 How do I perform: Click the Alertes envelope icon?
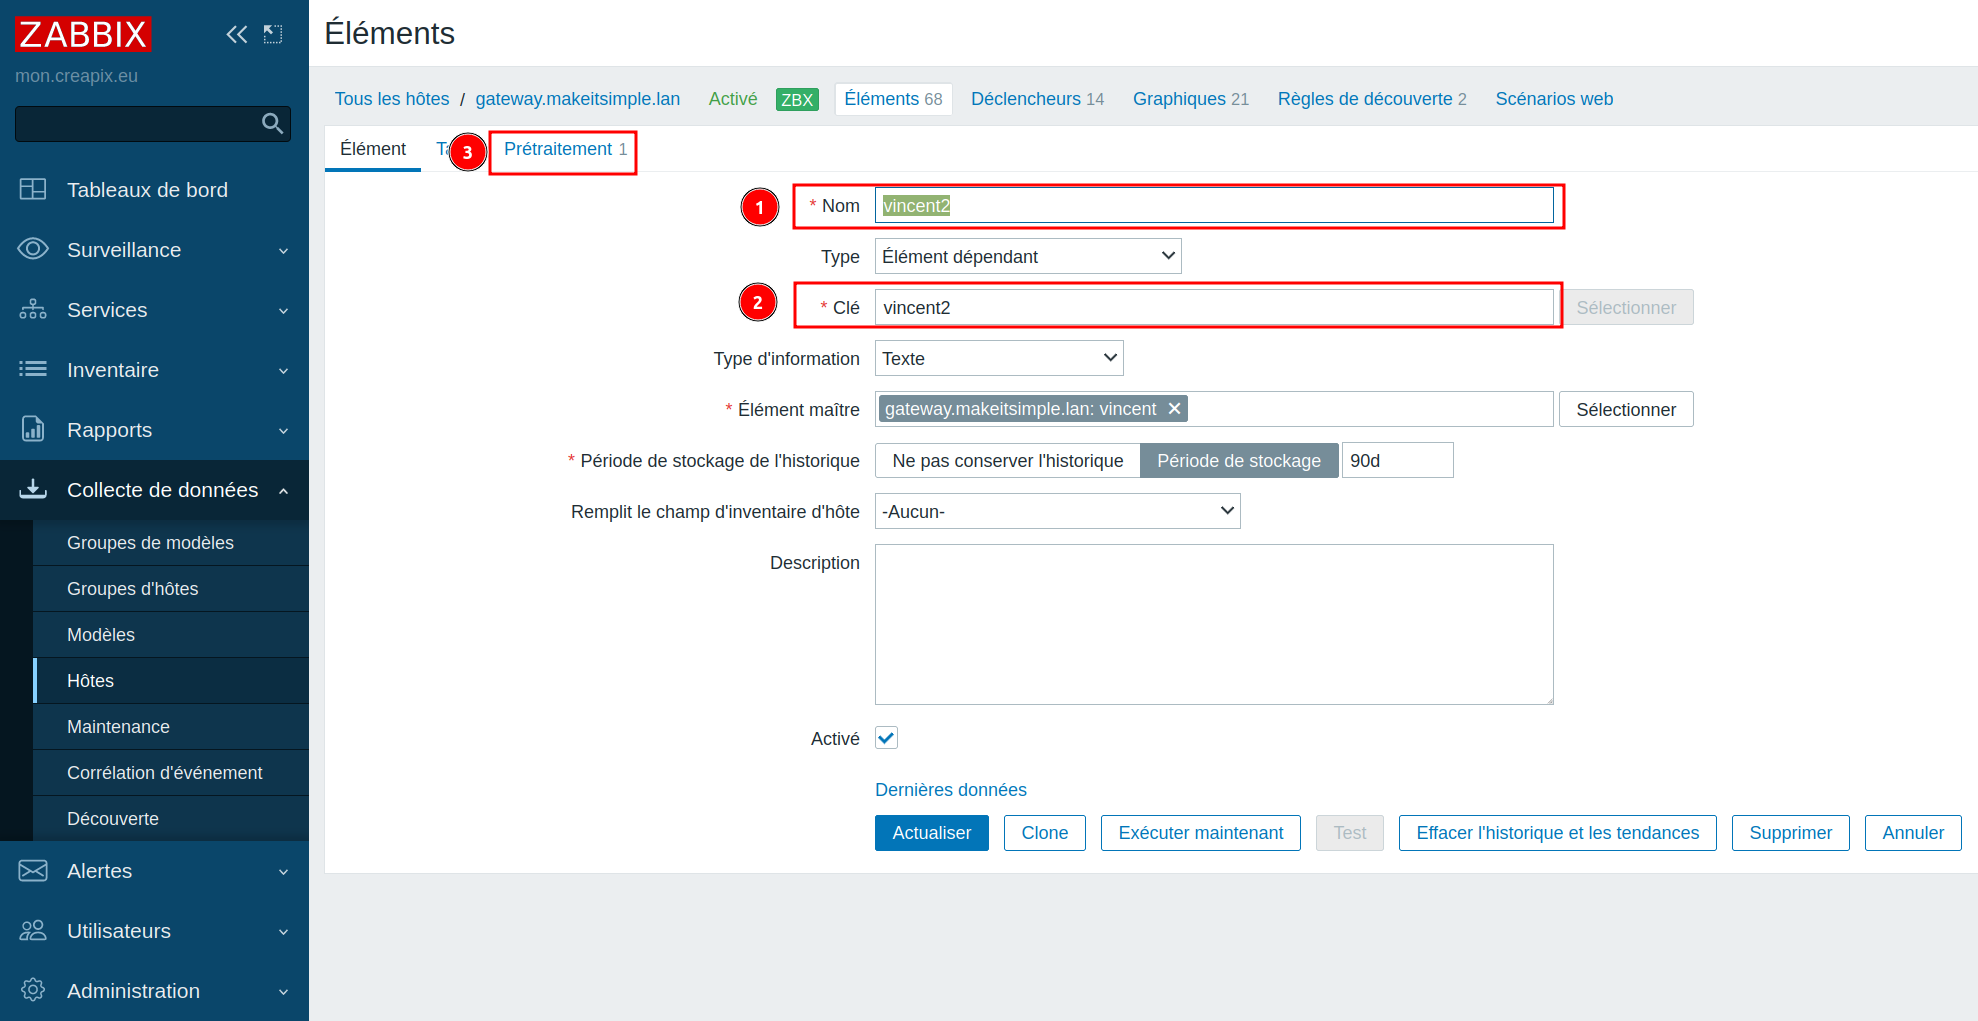click(33, 871)
